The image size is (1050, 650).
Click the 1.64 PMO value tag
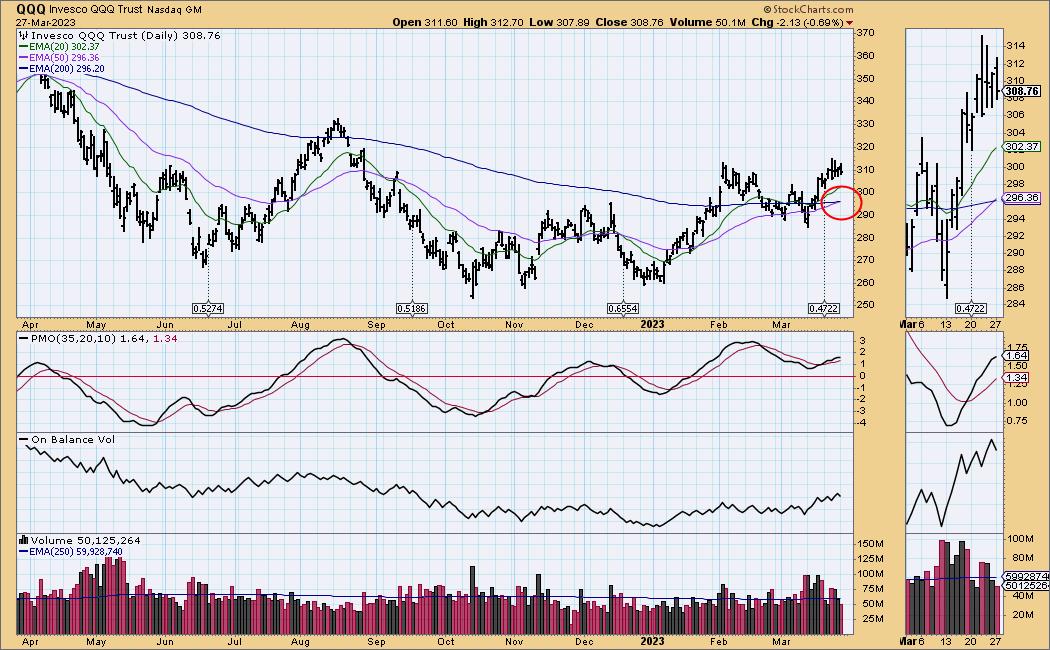1017,356
